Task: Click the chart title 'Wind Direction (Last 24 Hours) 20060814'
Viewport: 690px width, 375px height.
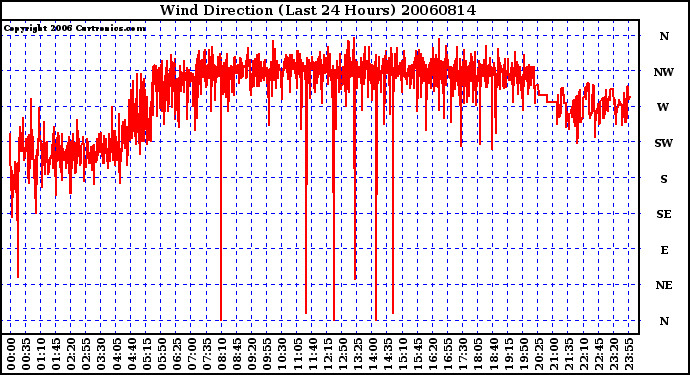Action: coord(318,10)
